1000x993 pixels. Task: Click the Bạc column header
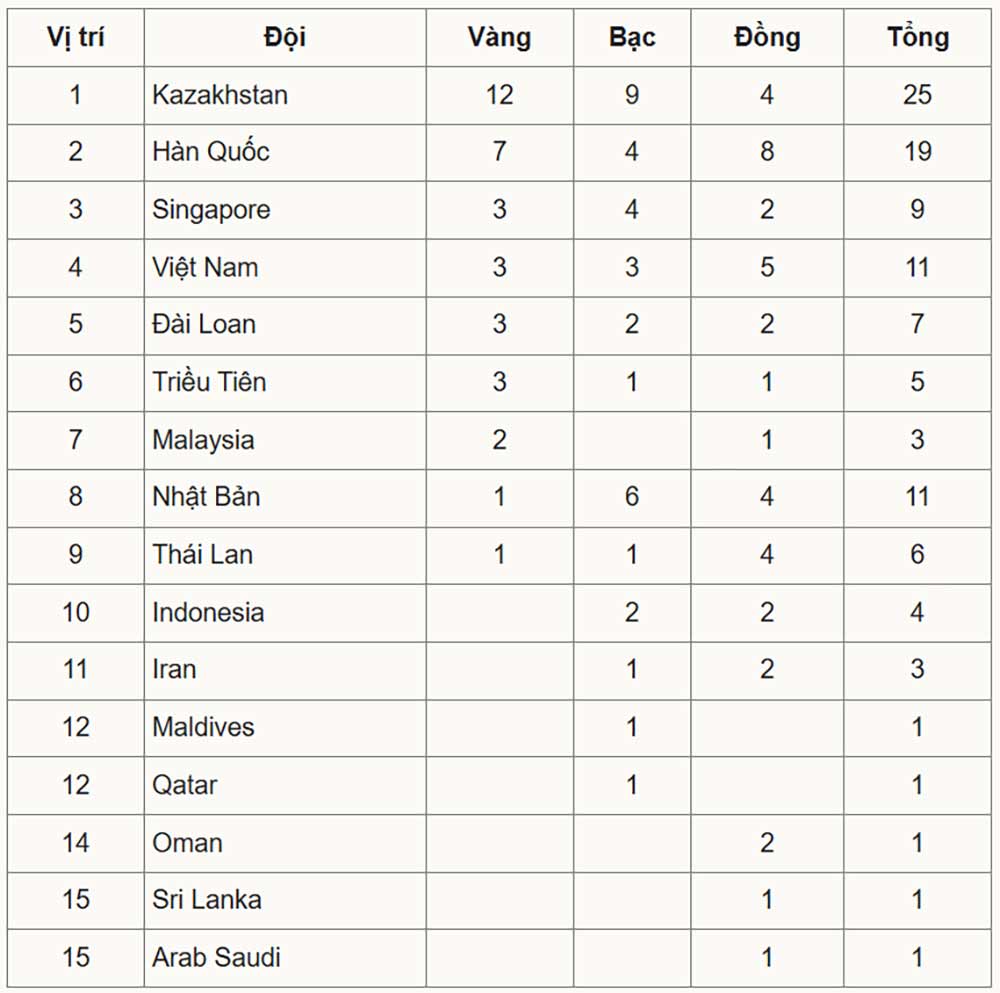click(x=631, y=38)
